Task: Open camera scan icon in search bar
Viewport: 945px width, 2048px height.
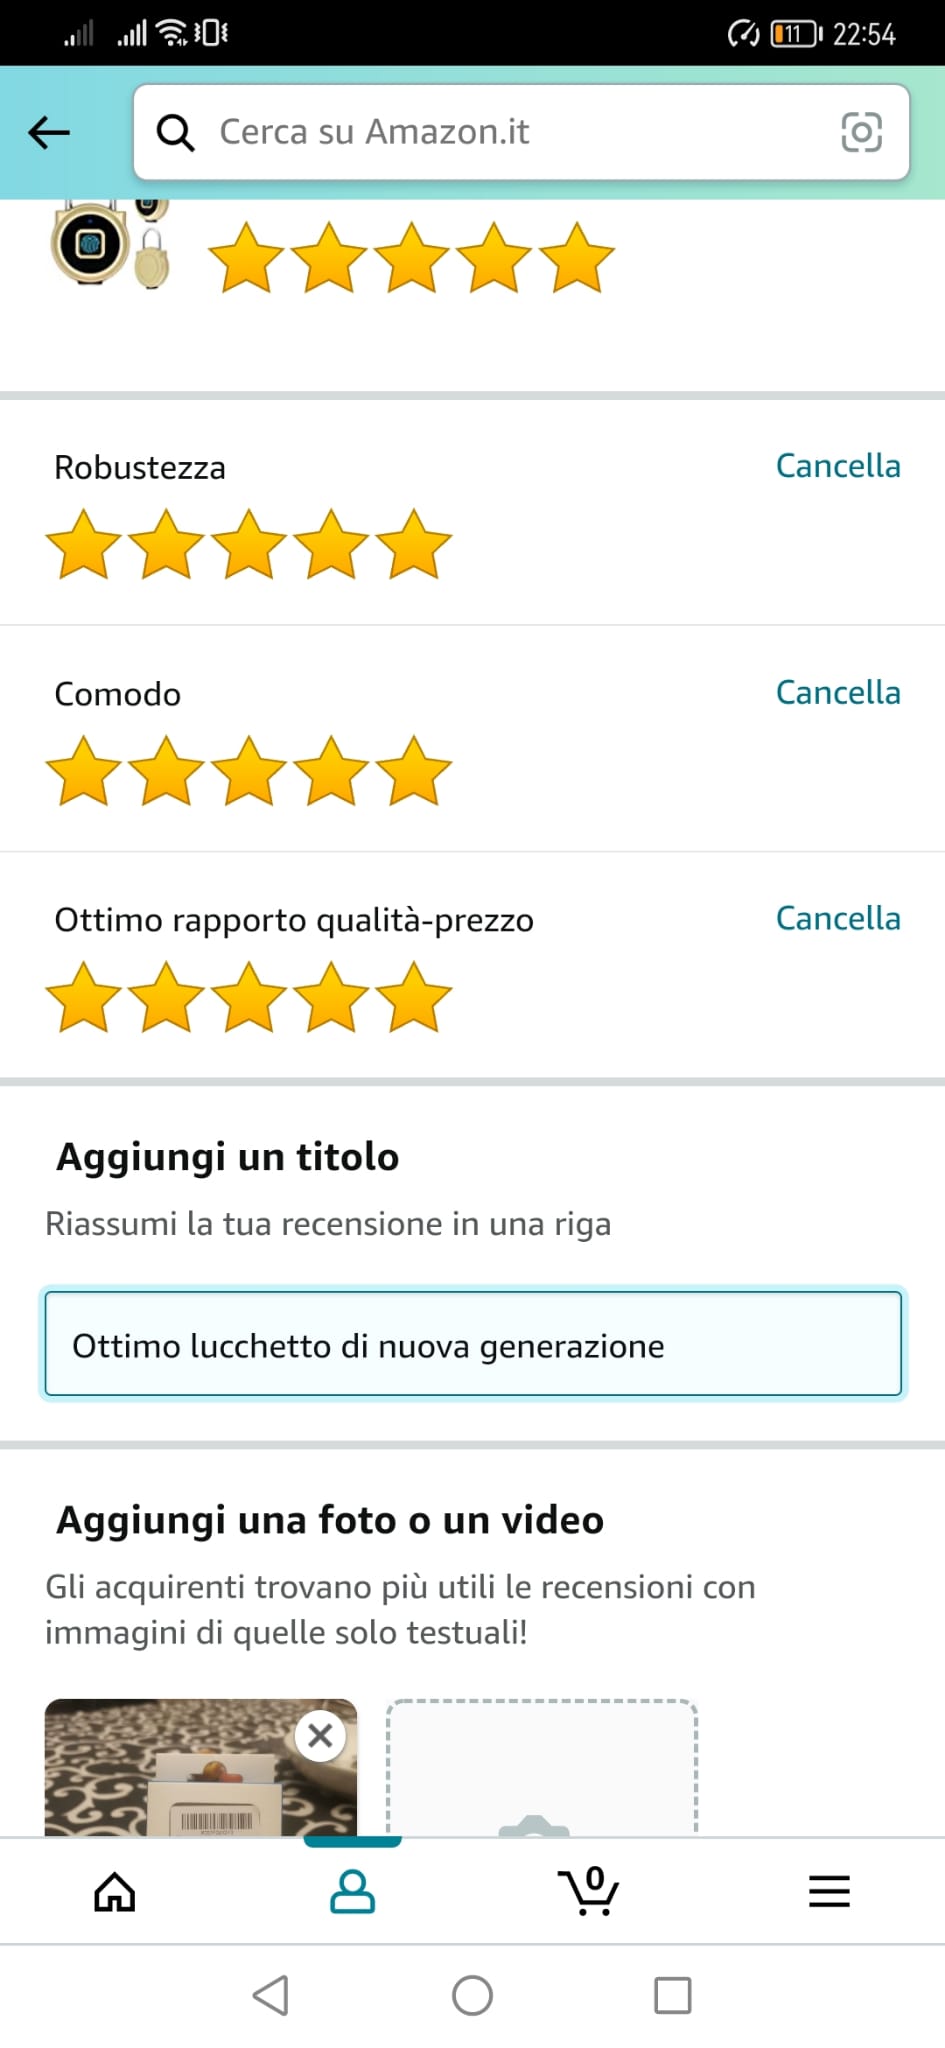Action: click(x=861, y=132)
